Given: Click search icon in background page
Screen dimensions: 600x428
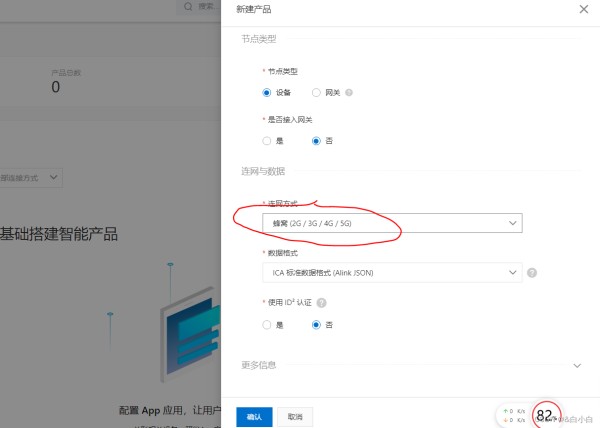Looking at the screenshot, I should tap(188, 7).
